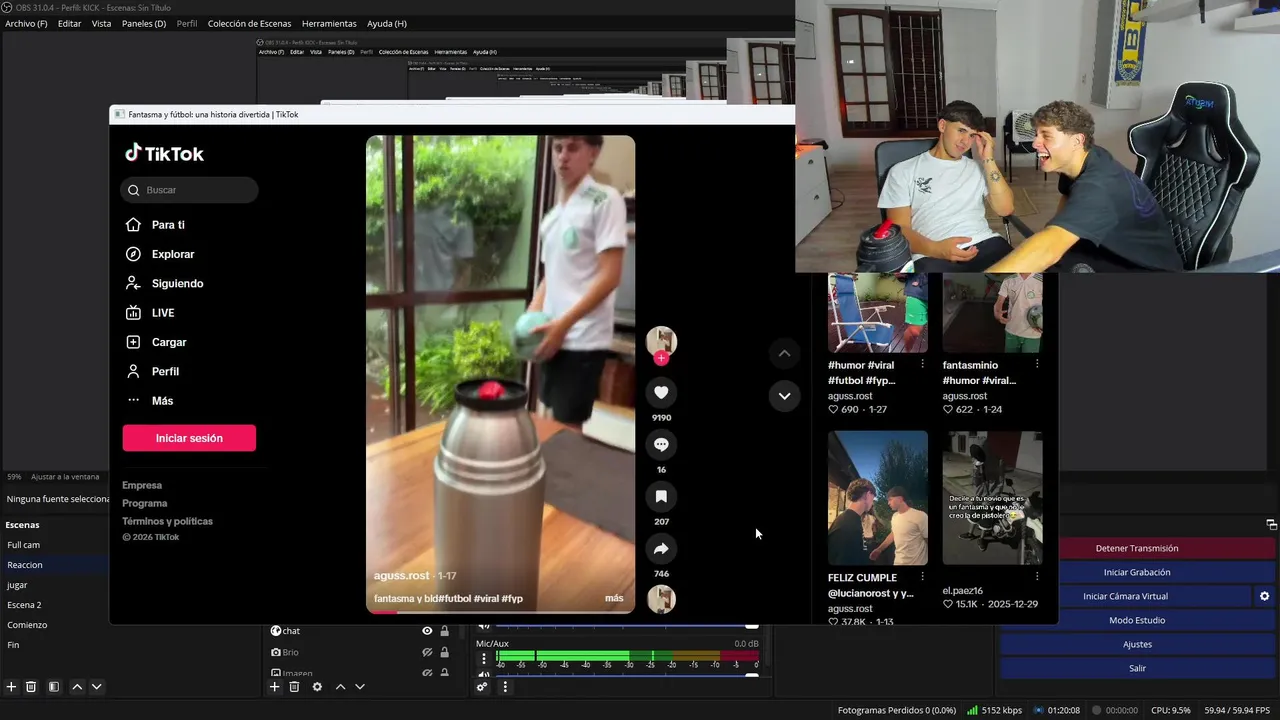The height and width of the screenshot is (720, 1280).
Task: Open el.paez16 video thumbnail
Action: pos(992,498)
